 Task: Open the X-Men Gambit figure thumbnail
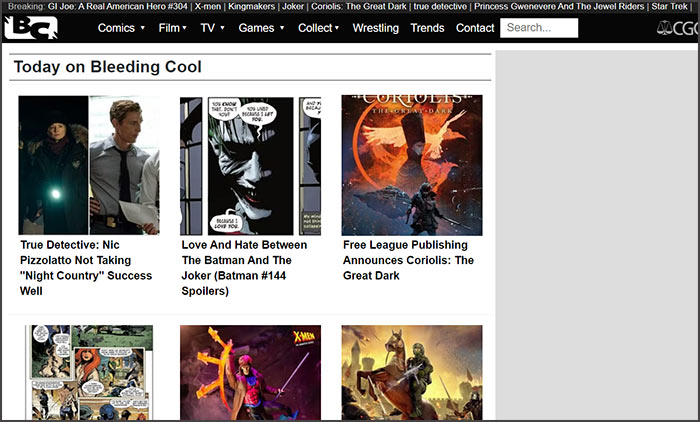pyautogui.click(x=250, y=372)
